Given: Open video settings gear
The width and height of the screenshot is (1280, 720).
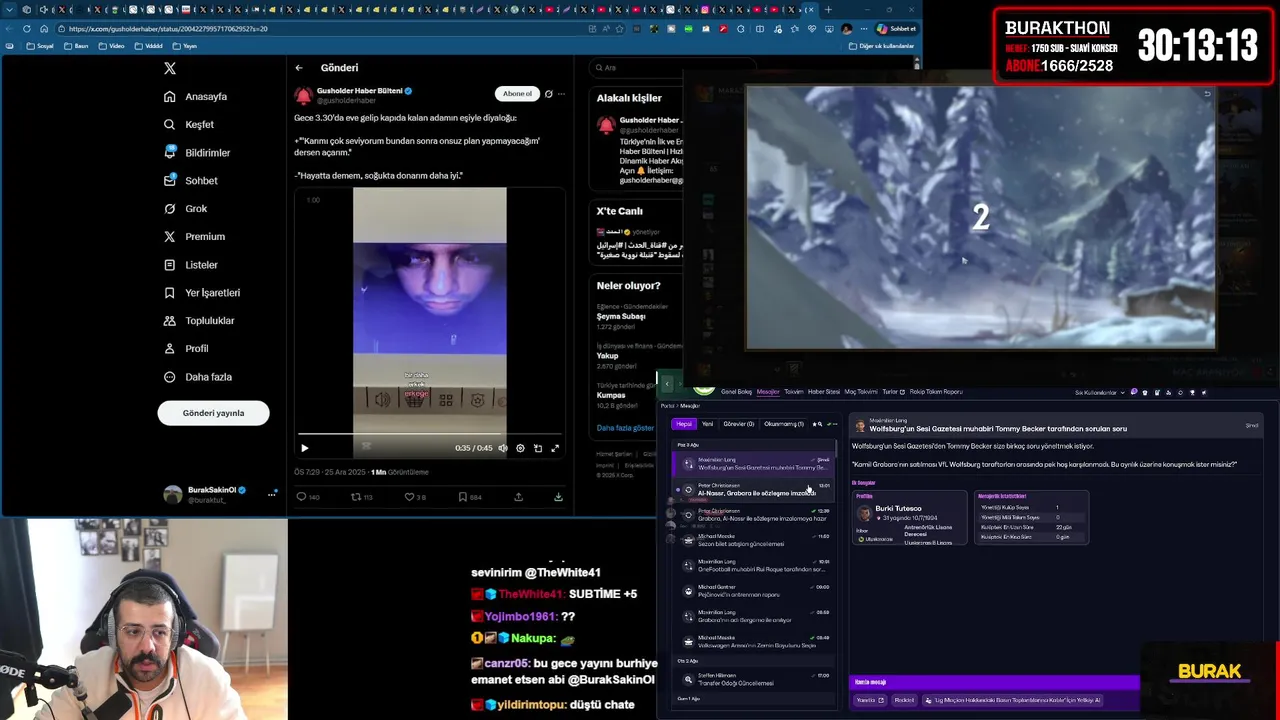Looking at the screenshot, I should [x=520, y=448].
